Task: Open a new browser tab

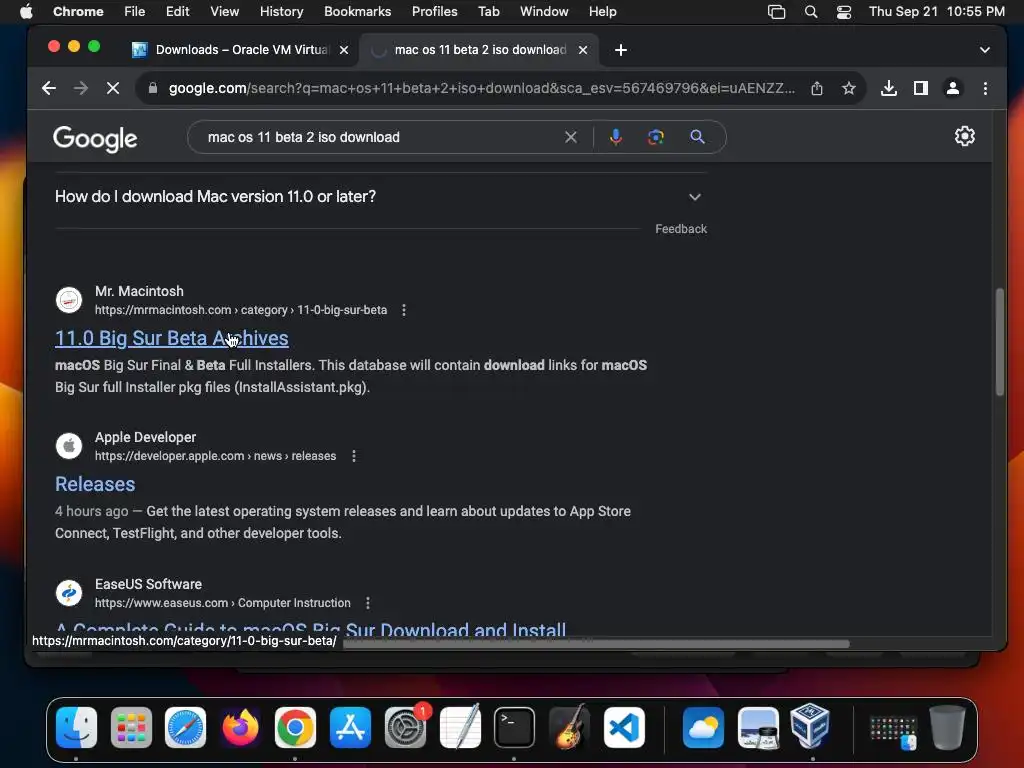Action: (621, 50)
